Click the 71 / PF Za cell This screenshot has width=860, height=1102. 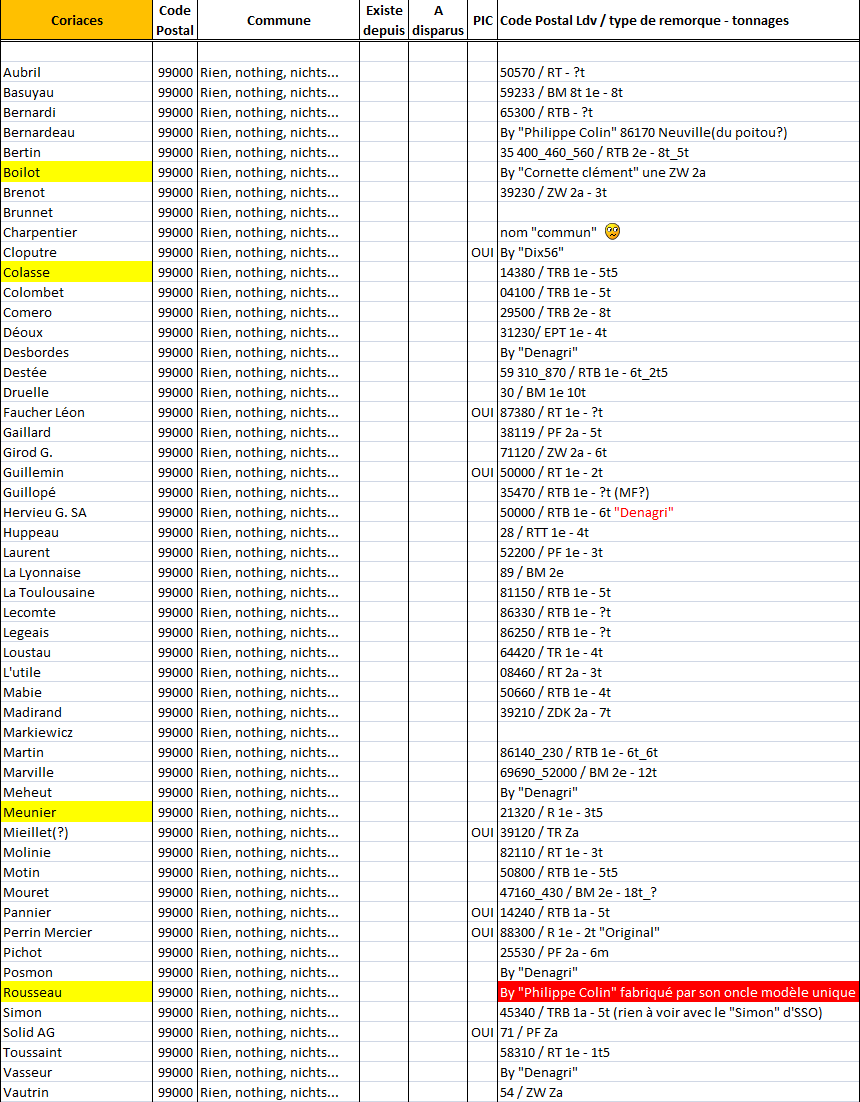[679, 1032]
